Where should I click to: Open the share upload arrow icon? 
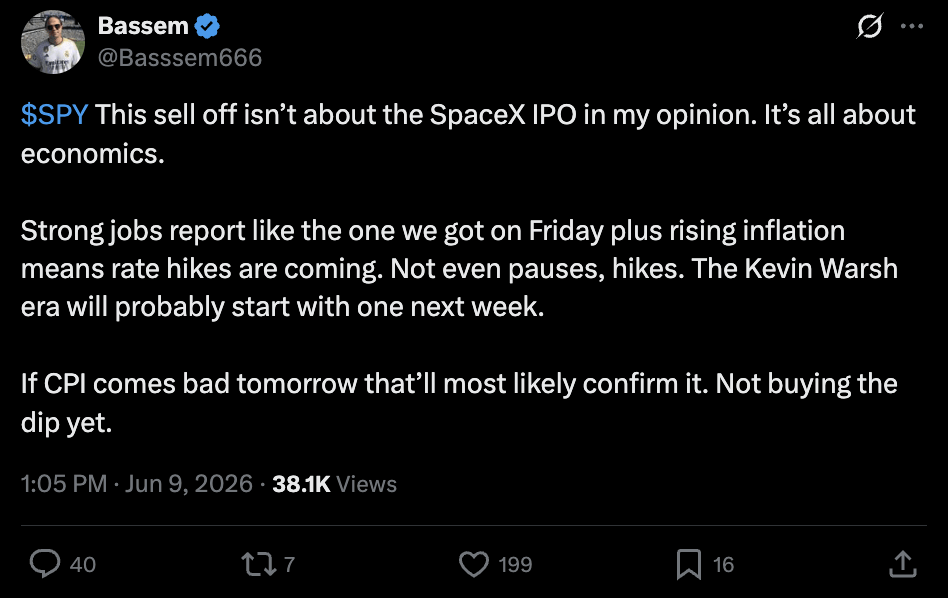(903, 564)
